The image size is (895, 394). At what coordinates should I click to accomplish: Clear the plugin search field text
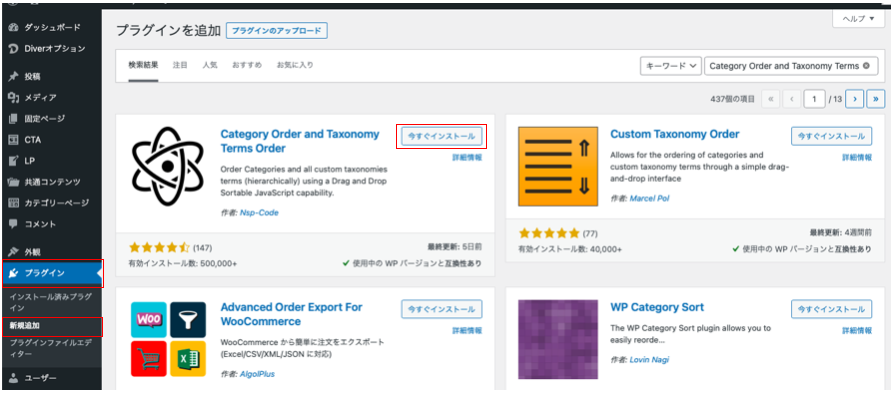[x=866, y=66]
